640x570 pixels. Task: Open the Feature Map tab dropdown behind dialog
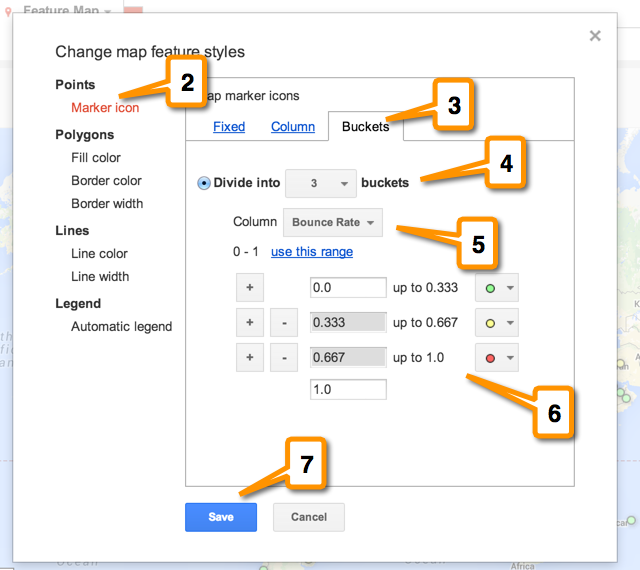tap(107, 11)
